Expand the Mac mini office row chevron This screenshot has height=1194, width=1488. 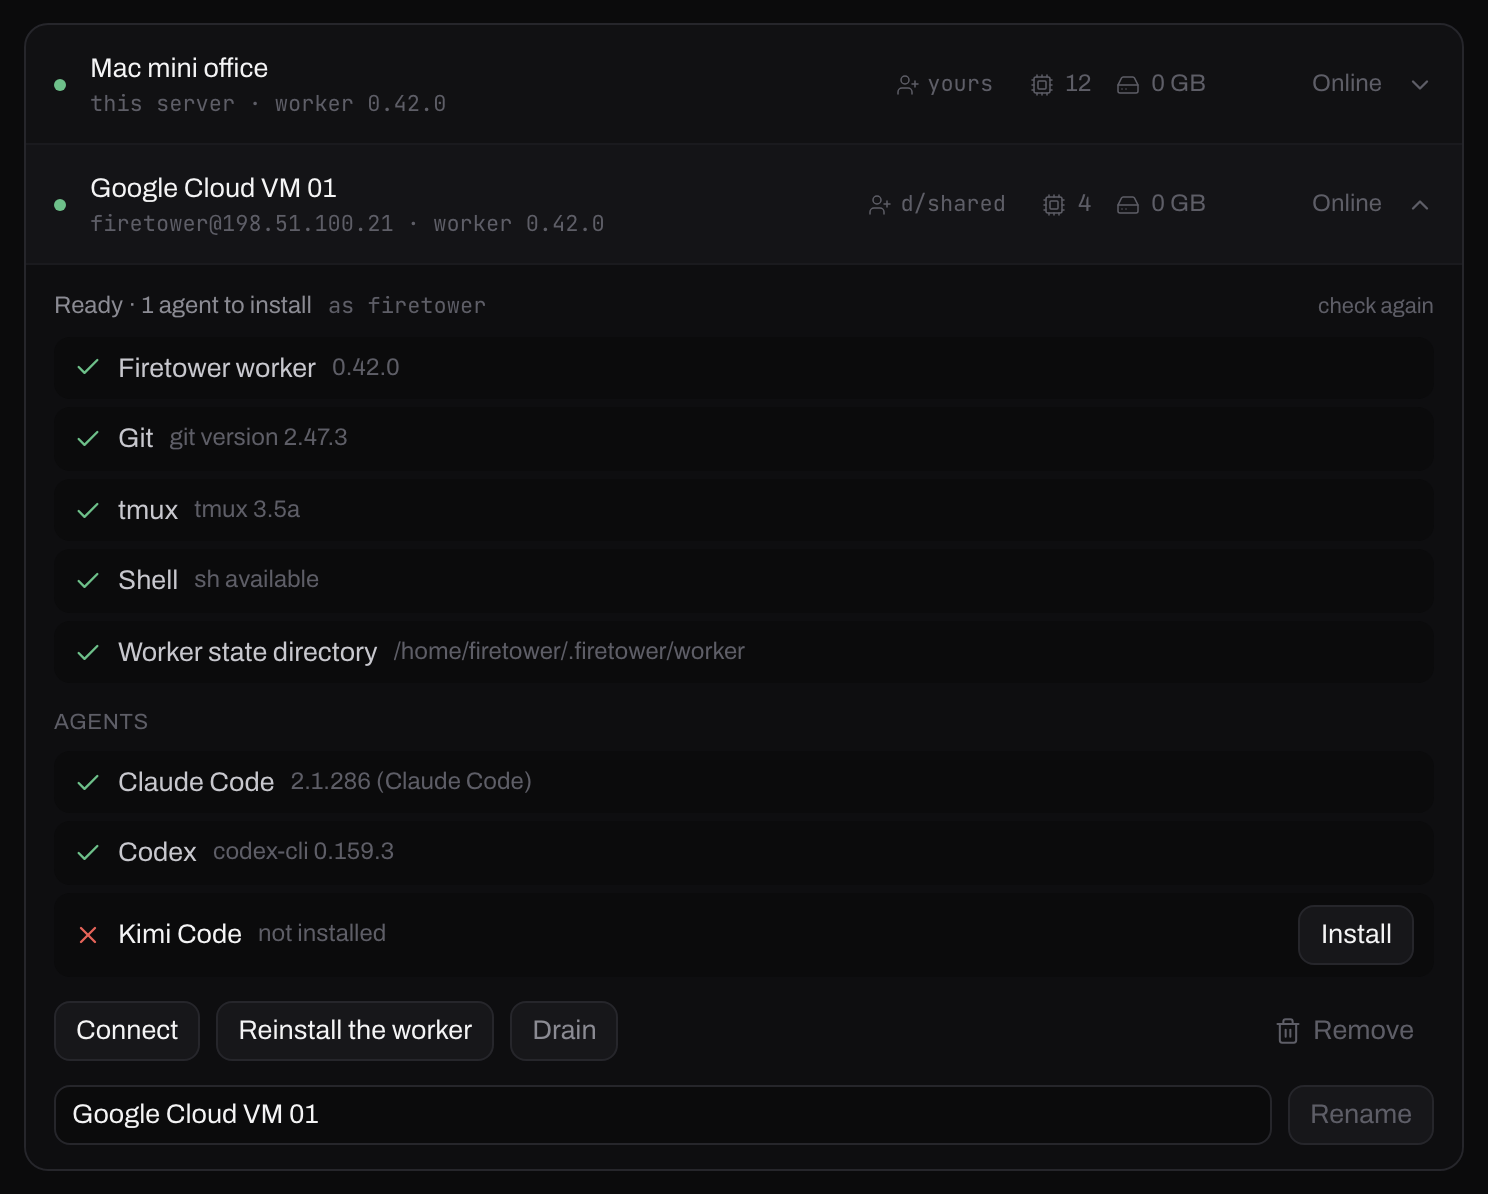pyautogui.click(x=1419, y=84)
